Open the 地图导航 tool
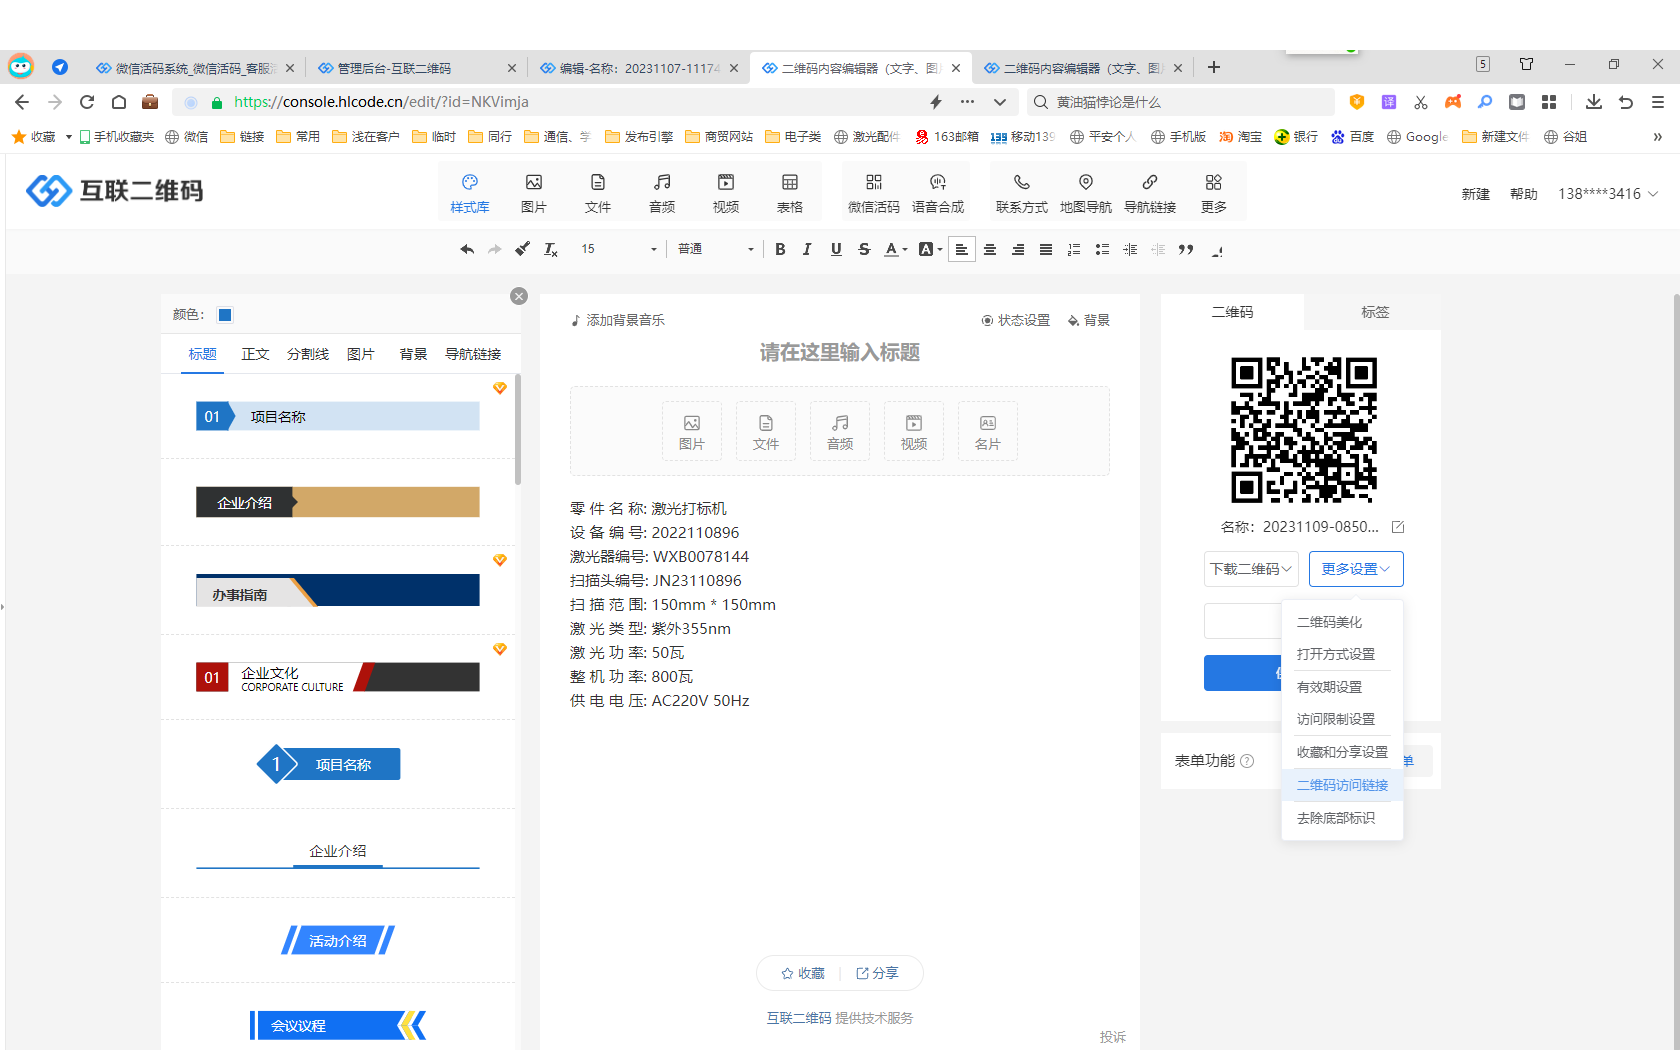Image resolution: width=1680 pixels, height=1050 pixels. (1085, 192)
